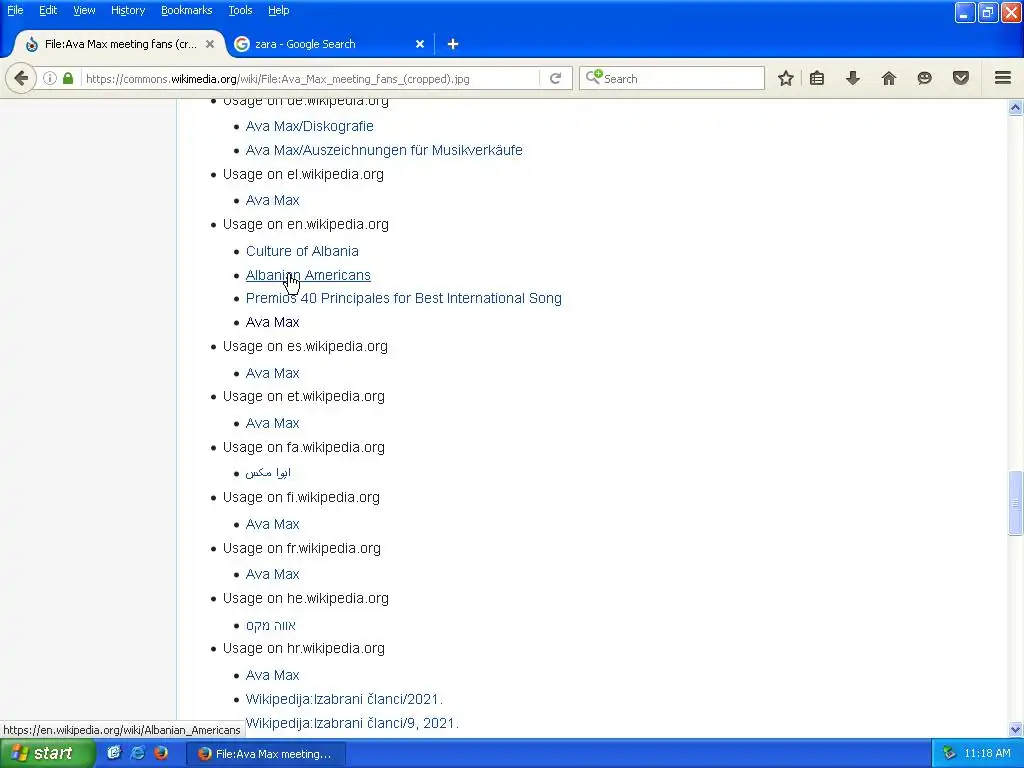Open Premios 40 Principales Best International Song
Viewport: 1024px width, 768px height.
[404, 298]
